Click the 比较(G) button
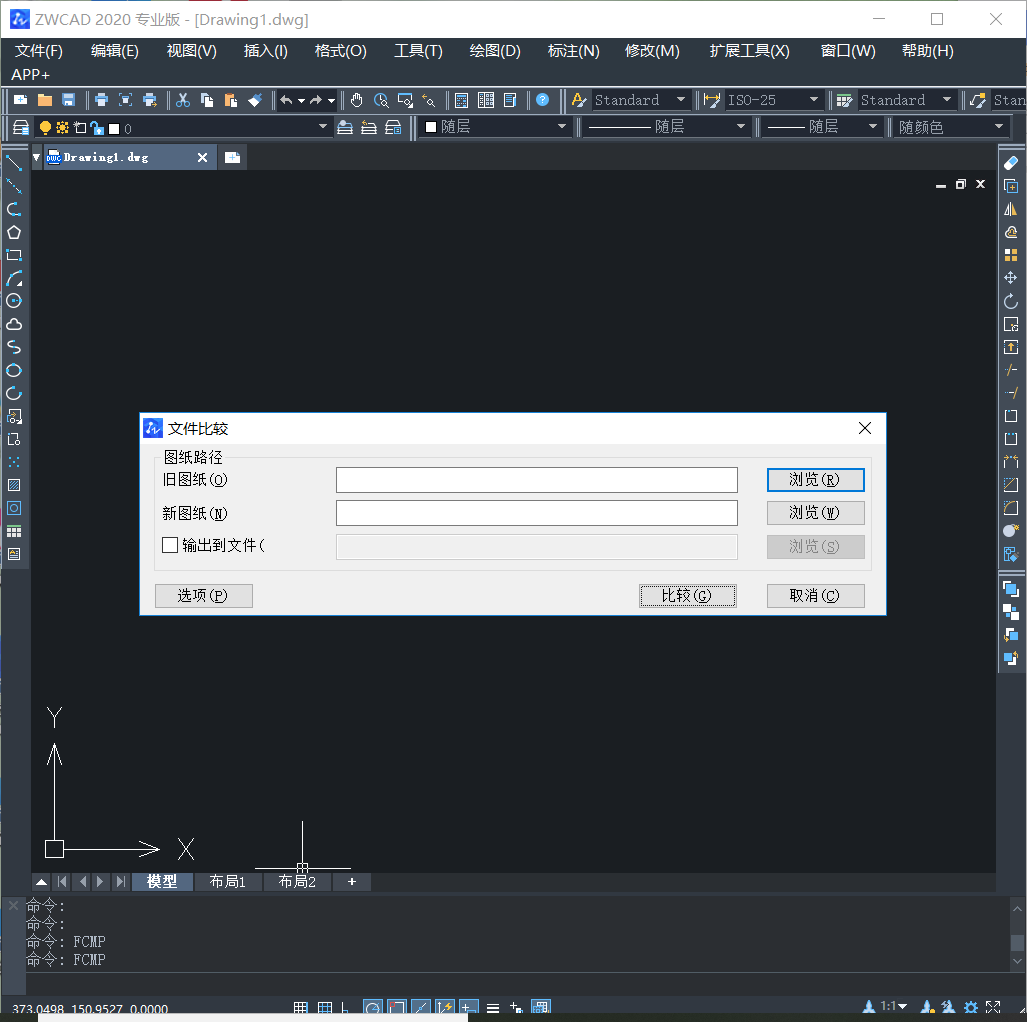The image size is (1027, 1022). [687, 595]
